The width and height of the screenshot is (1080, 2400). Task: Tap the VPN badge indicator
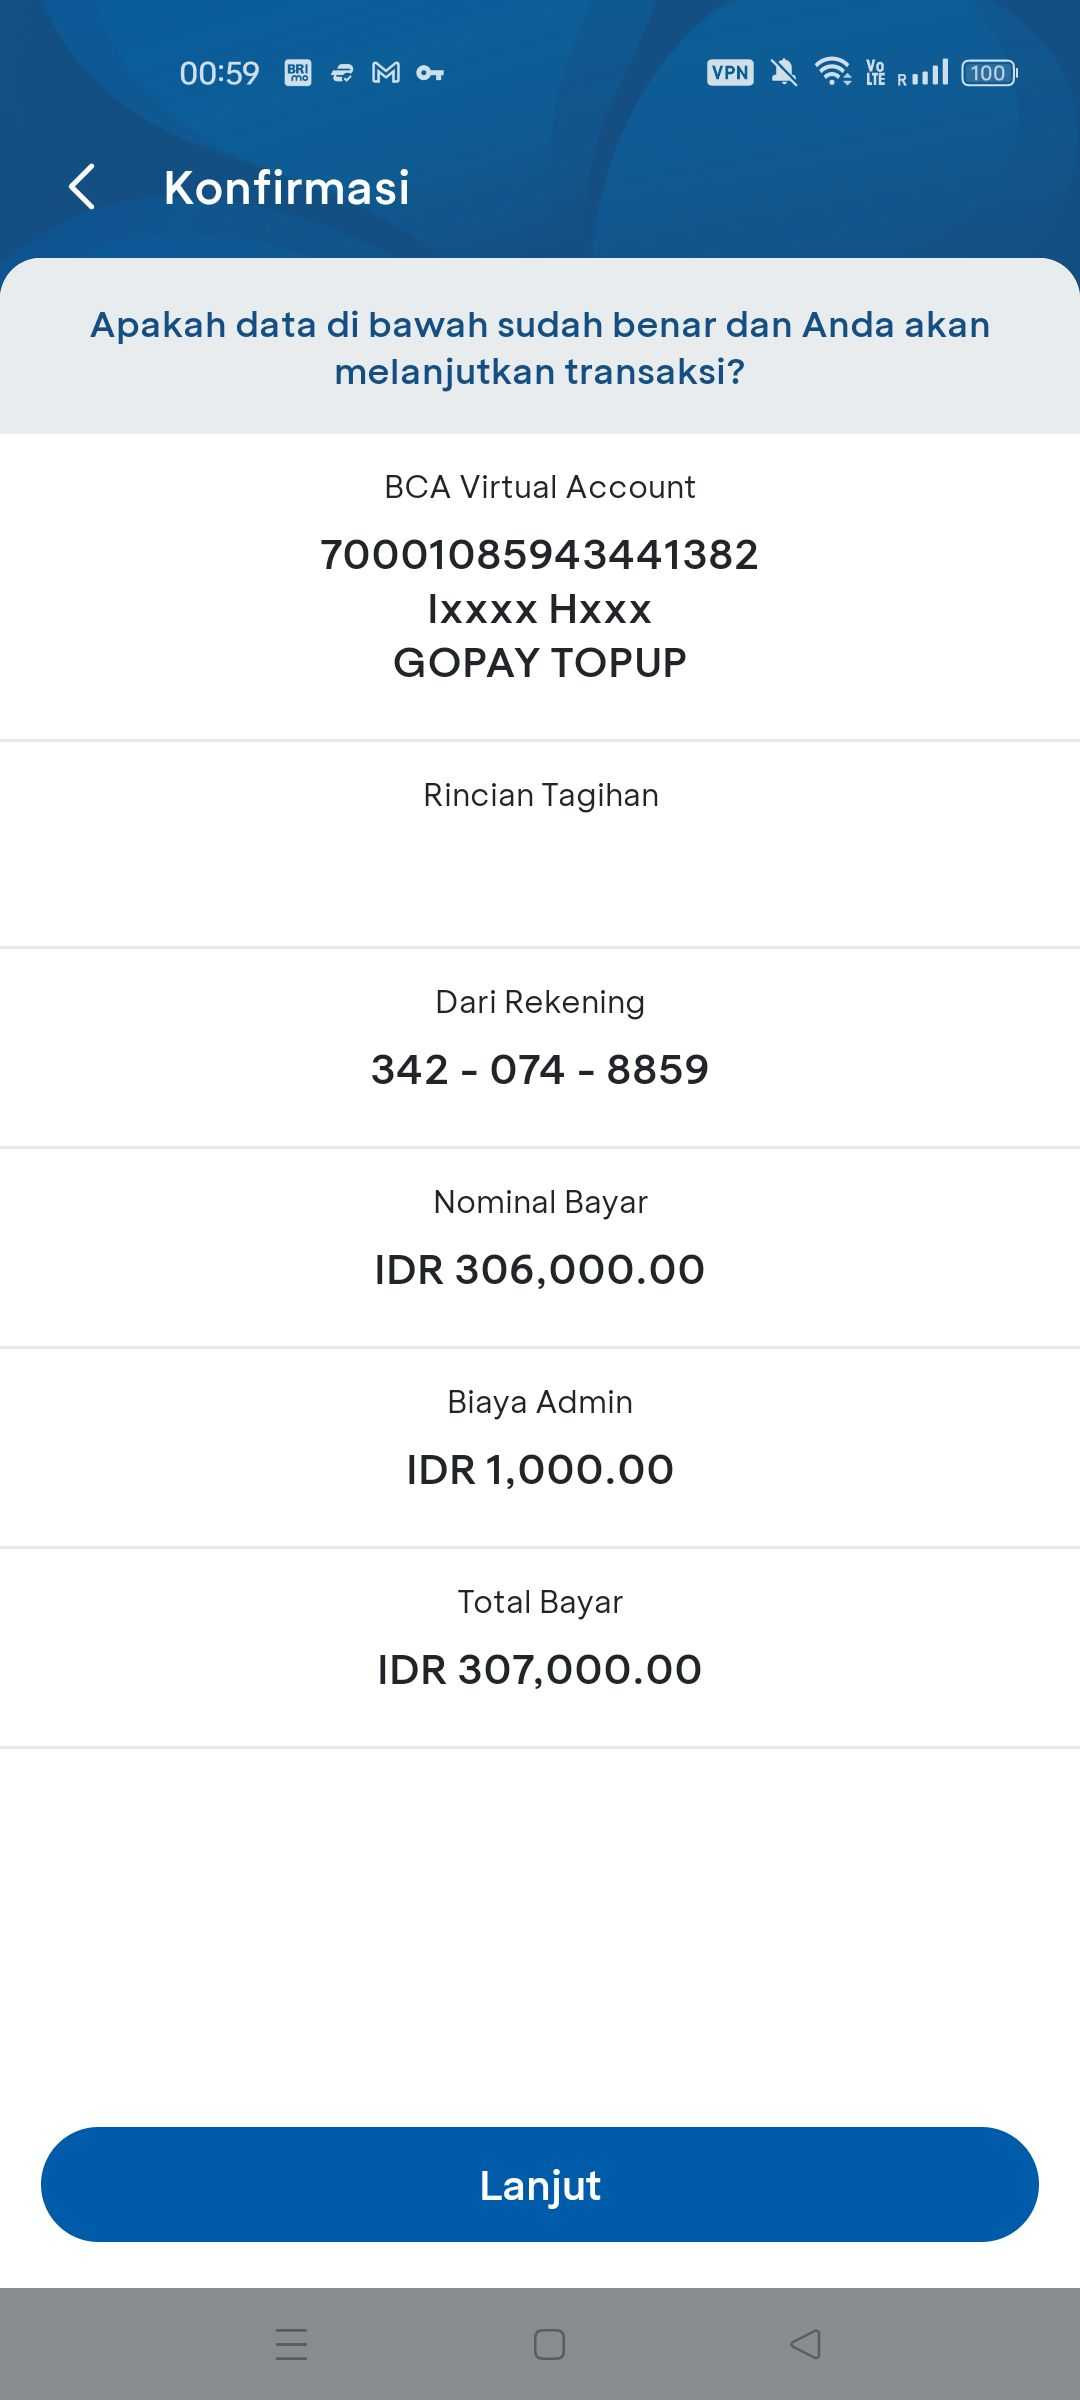730,73
